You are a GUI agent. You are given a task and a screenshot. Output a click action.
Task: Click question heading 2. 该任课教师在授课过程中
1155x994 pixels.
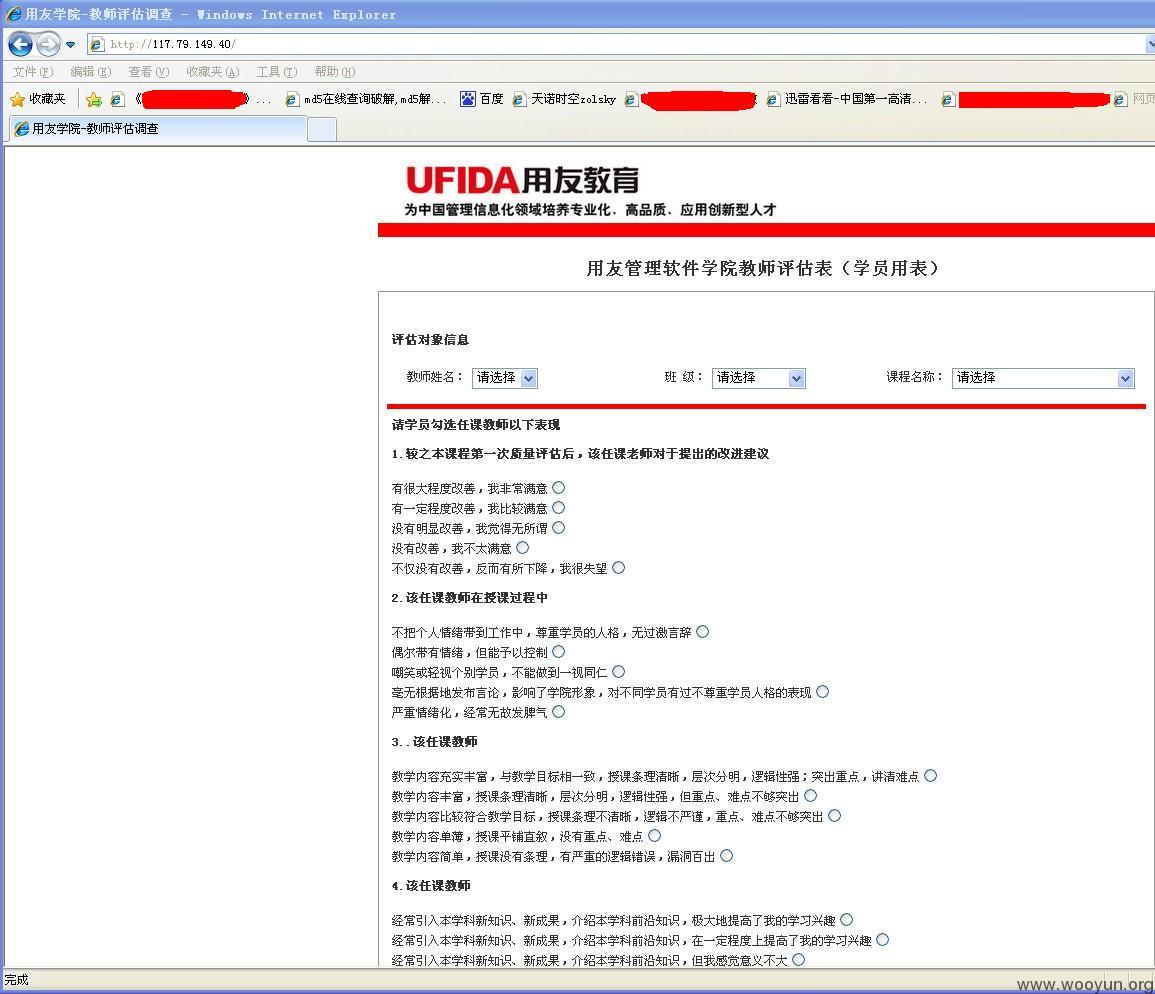(469, 598)
